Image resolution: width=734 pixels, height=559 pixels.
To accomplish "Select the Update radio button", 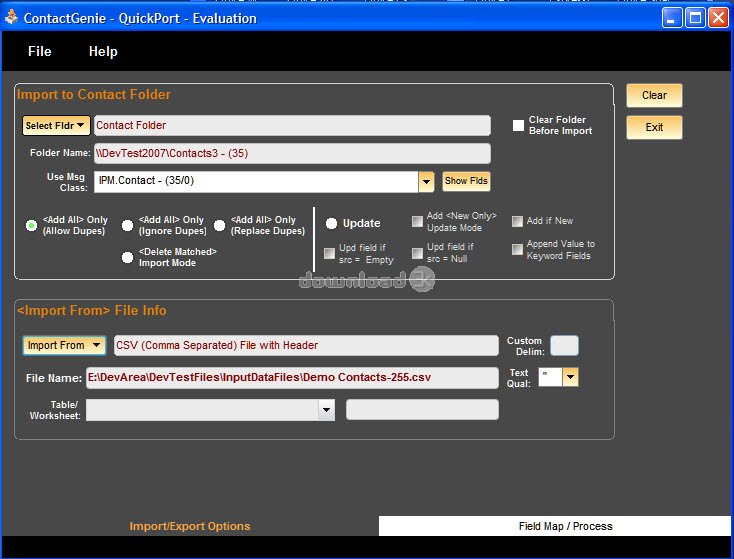I will tap(331, 224).
